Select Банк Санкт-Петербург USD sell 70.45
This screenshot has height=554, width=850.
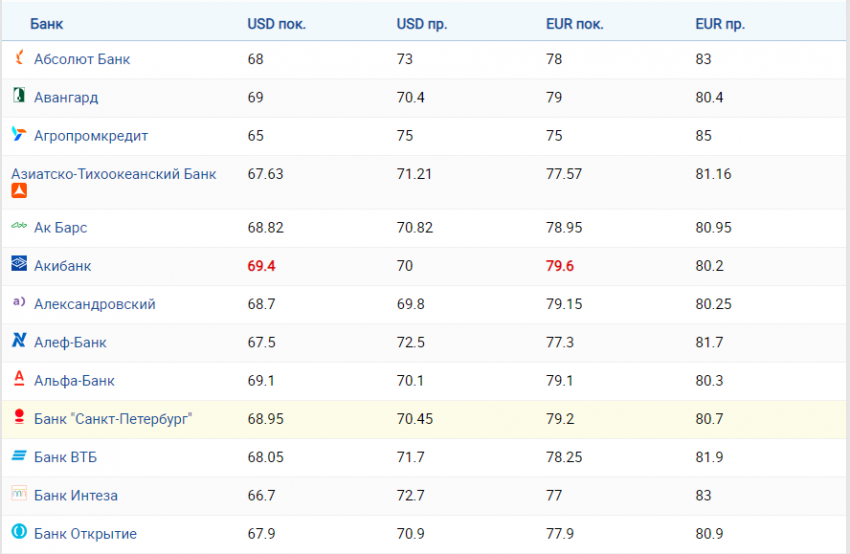tap(415, 419)
